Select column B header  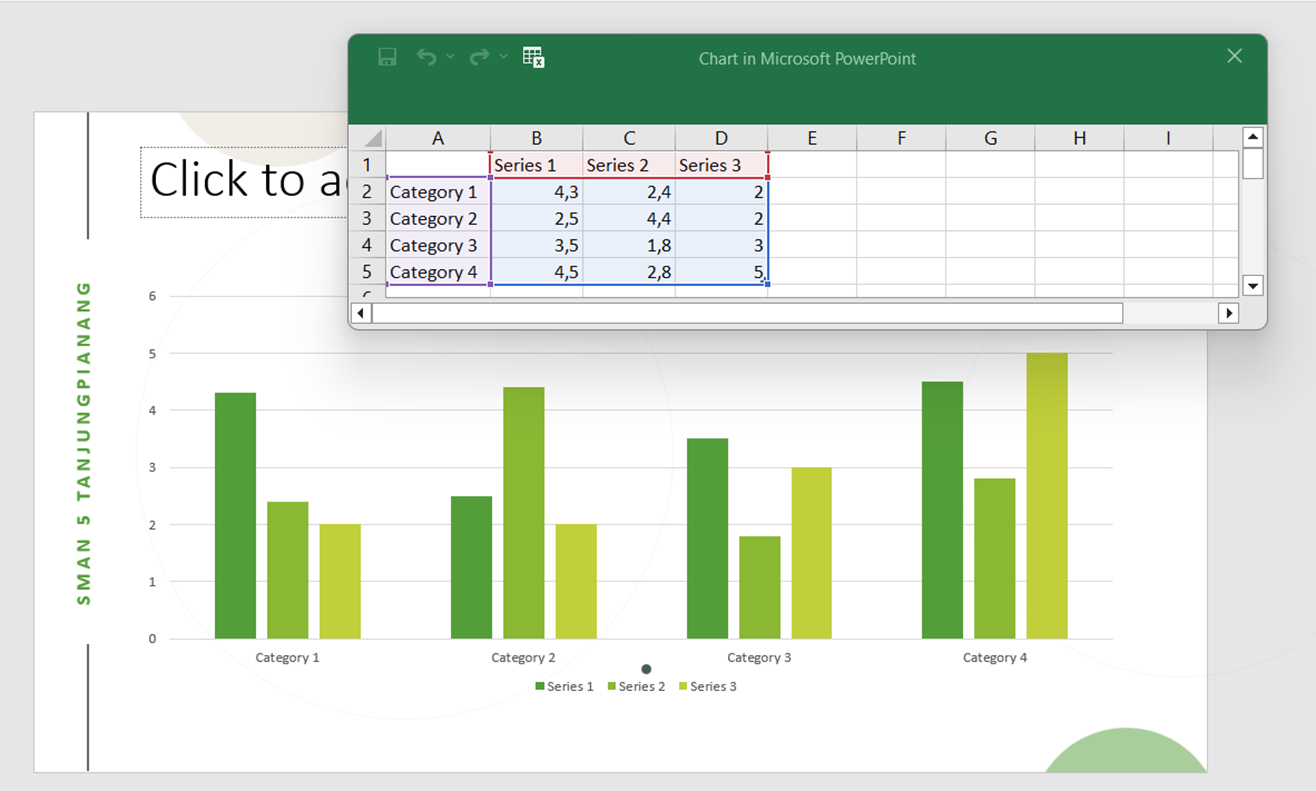click(x=537, y=138)
